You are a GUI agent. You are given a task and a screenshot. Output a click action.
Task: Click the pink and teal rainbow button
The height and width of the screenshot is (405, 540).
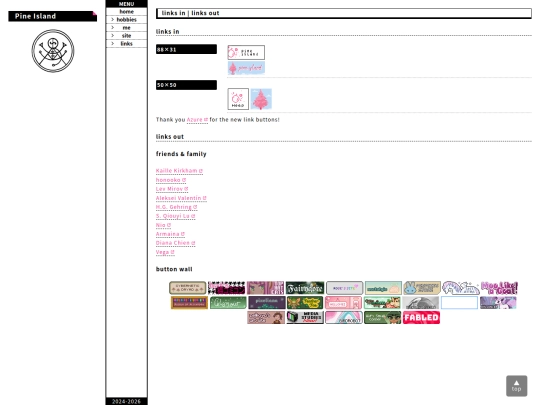pyautogui.click(x=344, y=317)
